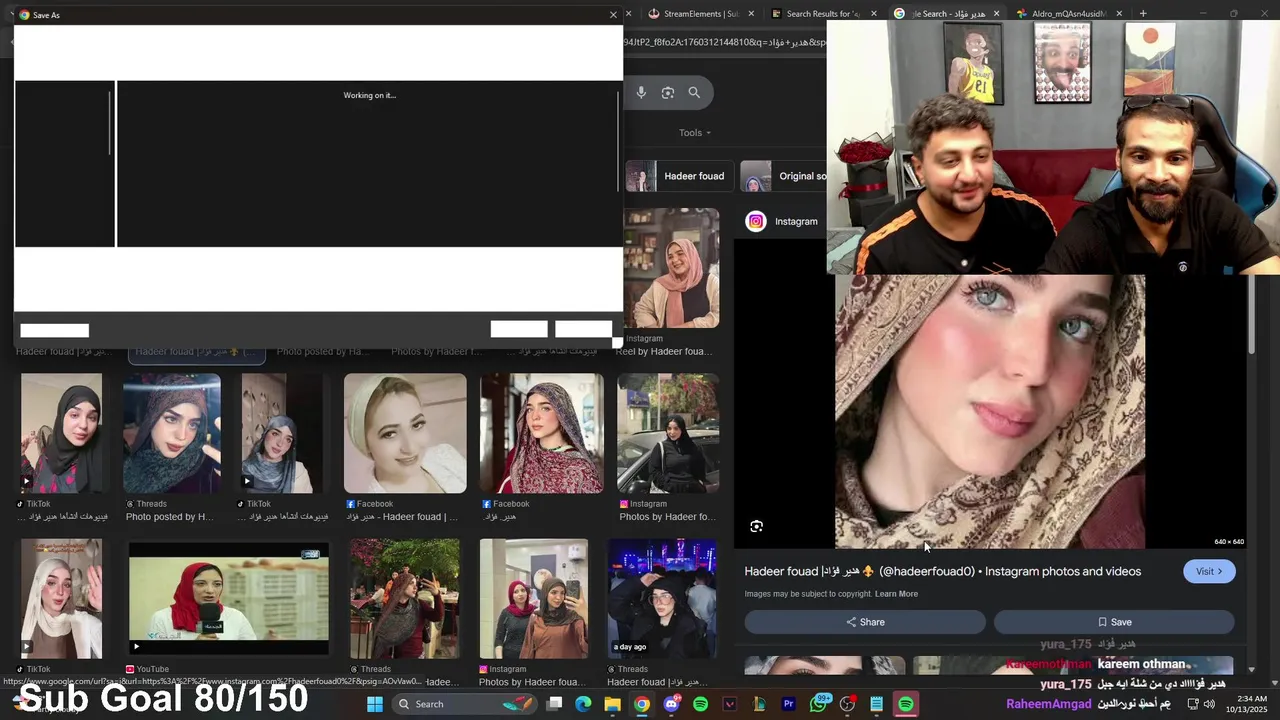The image size is (1280, 720).
Task: Close the Aldro browser tab
Action: (1119, 14)
